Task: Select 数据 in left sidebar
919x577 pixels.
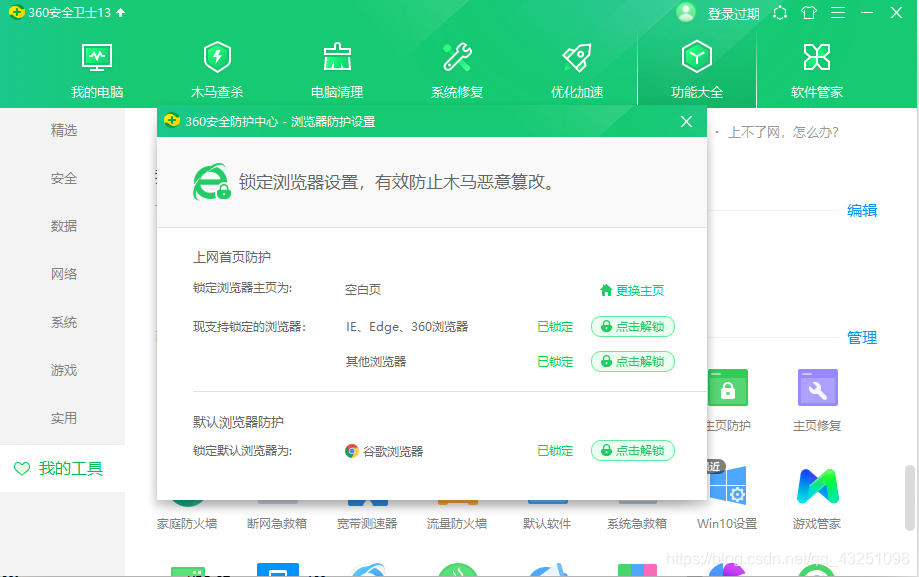Action: pos(63,226)
